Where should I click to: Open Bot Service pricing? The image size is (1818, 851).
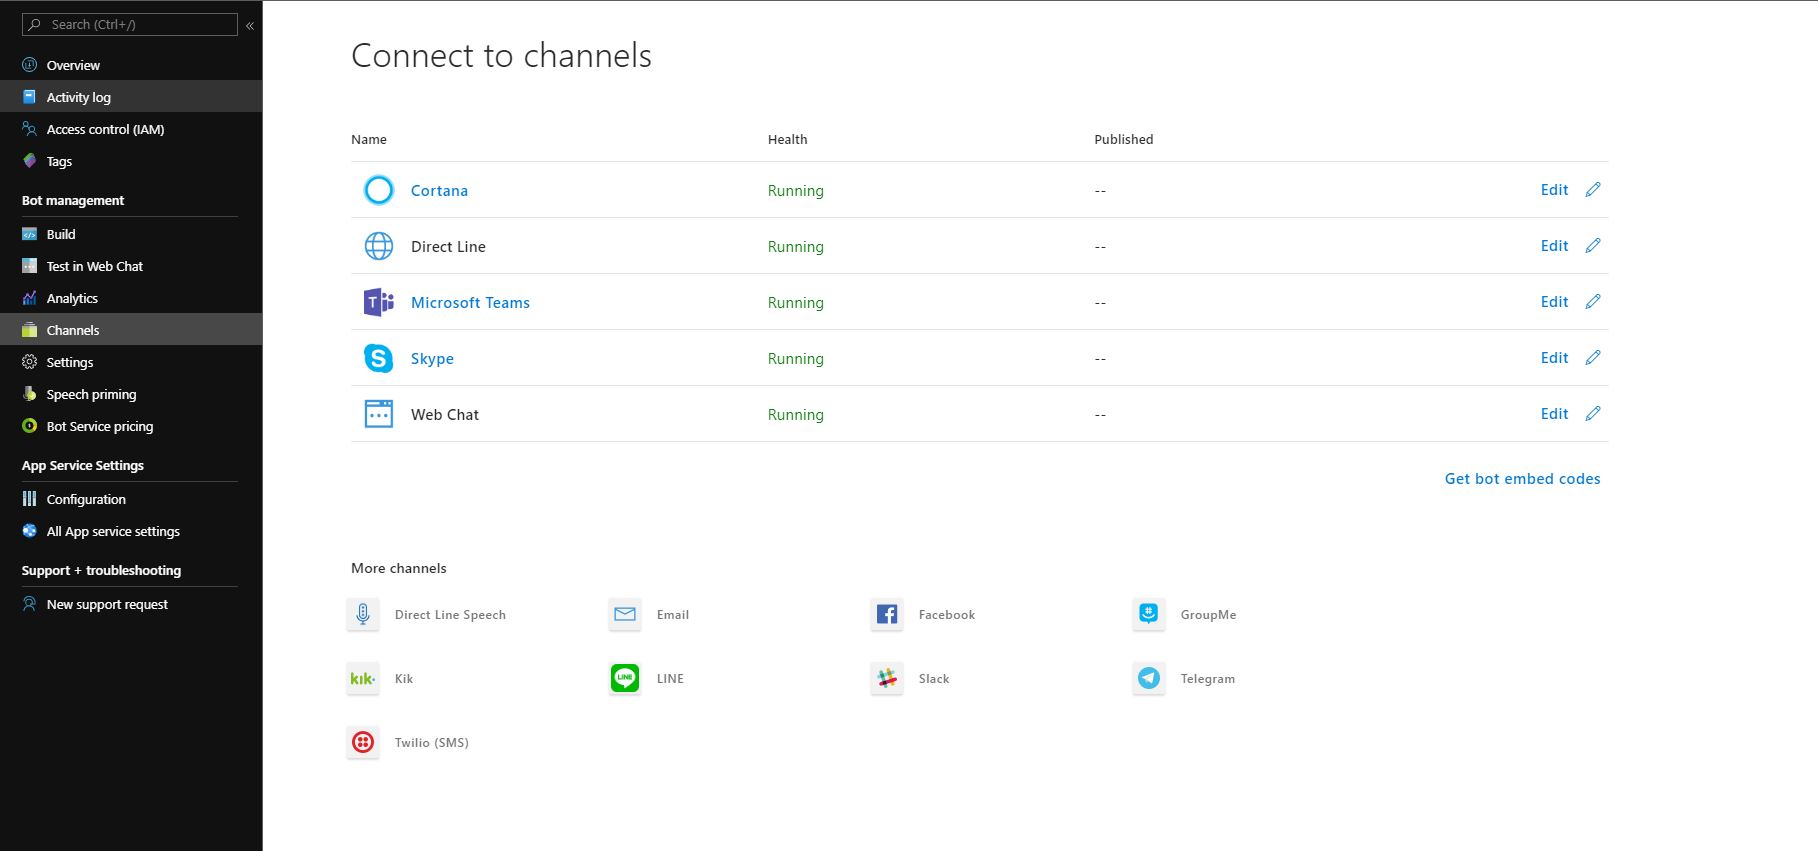pyautogui.click(x=131, y=426)
